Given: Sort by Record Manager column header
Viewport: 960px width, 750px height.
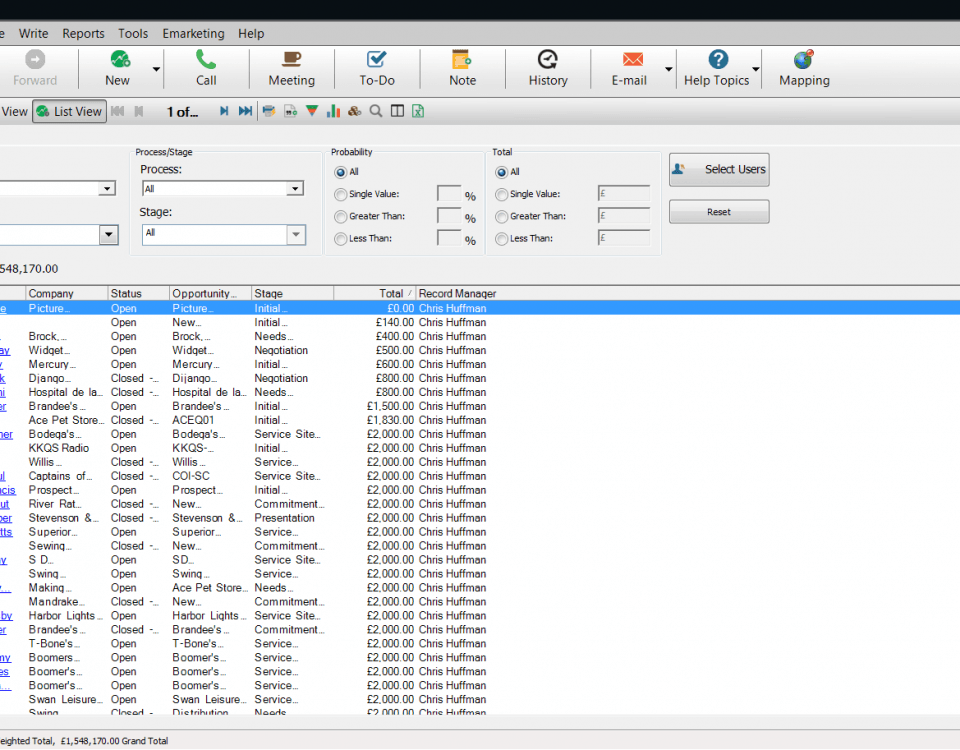Looking at the screenshot, I should pyautogui.click(x=457, y=293).
